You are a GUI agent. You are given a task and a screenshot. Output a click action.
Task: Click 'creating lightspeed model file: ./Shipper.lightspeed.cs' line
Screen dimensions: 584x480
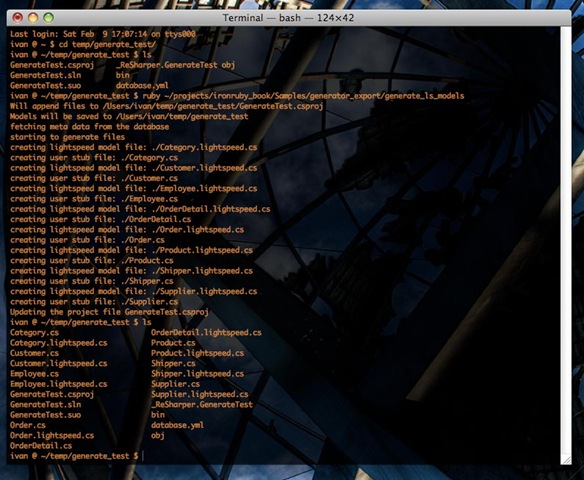click(x=131, y=271)
